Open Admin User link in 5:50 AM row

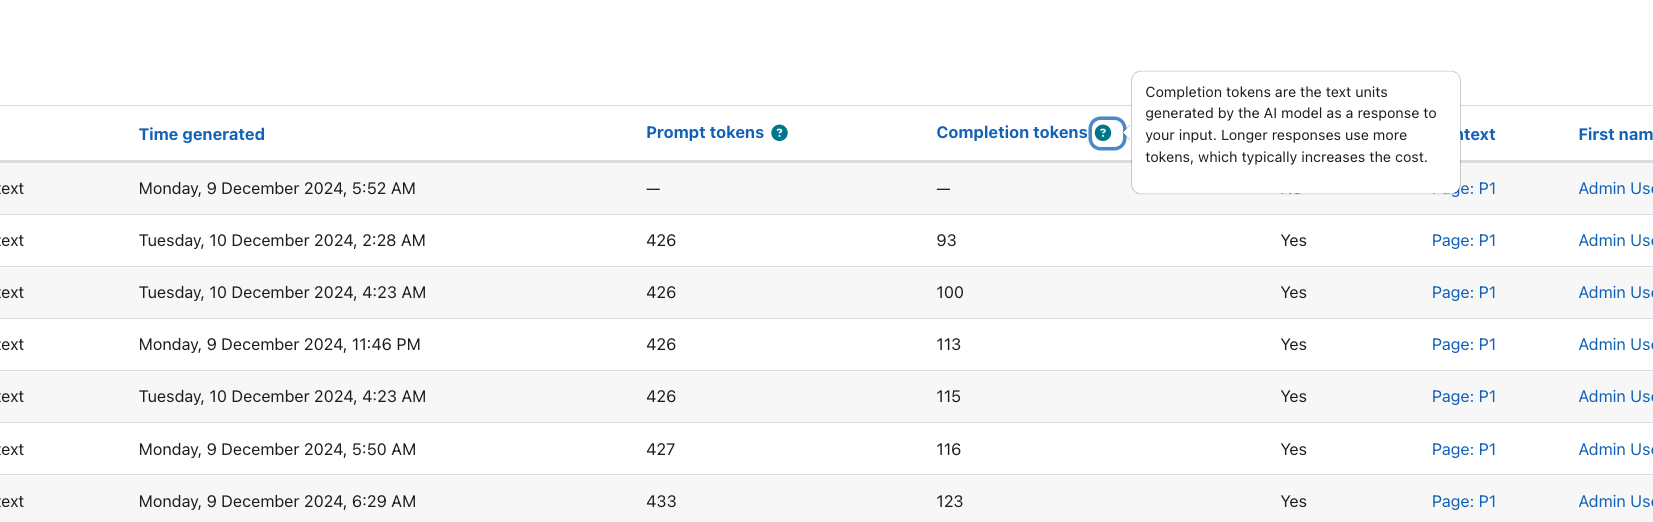[x=1615, y=449]
